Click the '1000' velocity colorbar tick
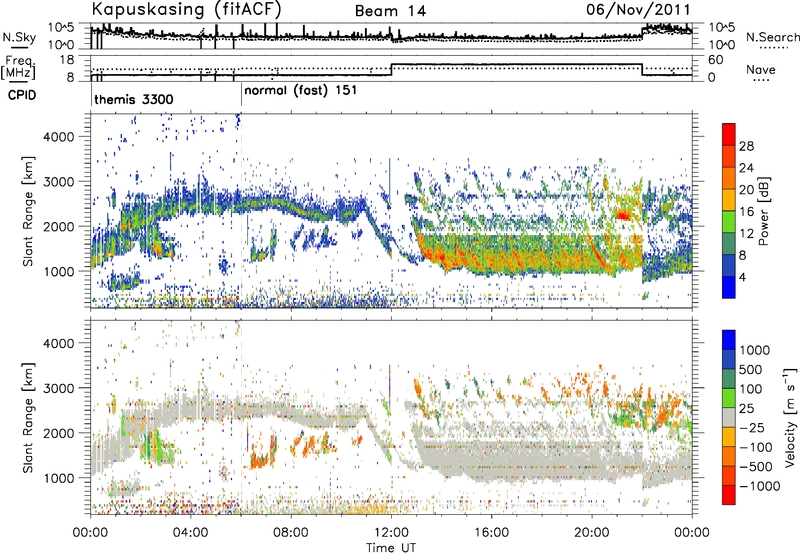 click(755, 350)
